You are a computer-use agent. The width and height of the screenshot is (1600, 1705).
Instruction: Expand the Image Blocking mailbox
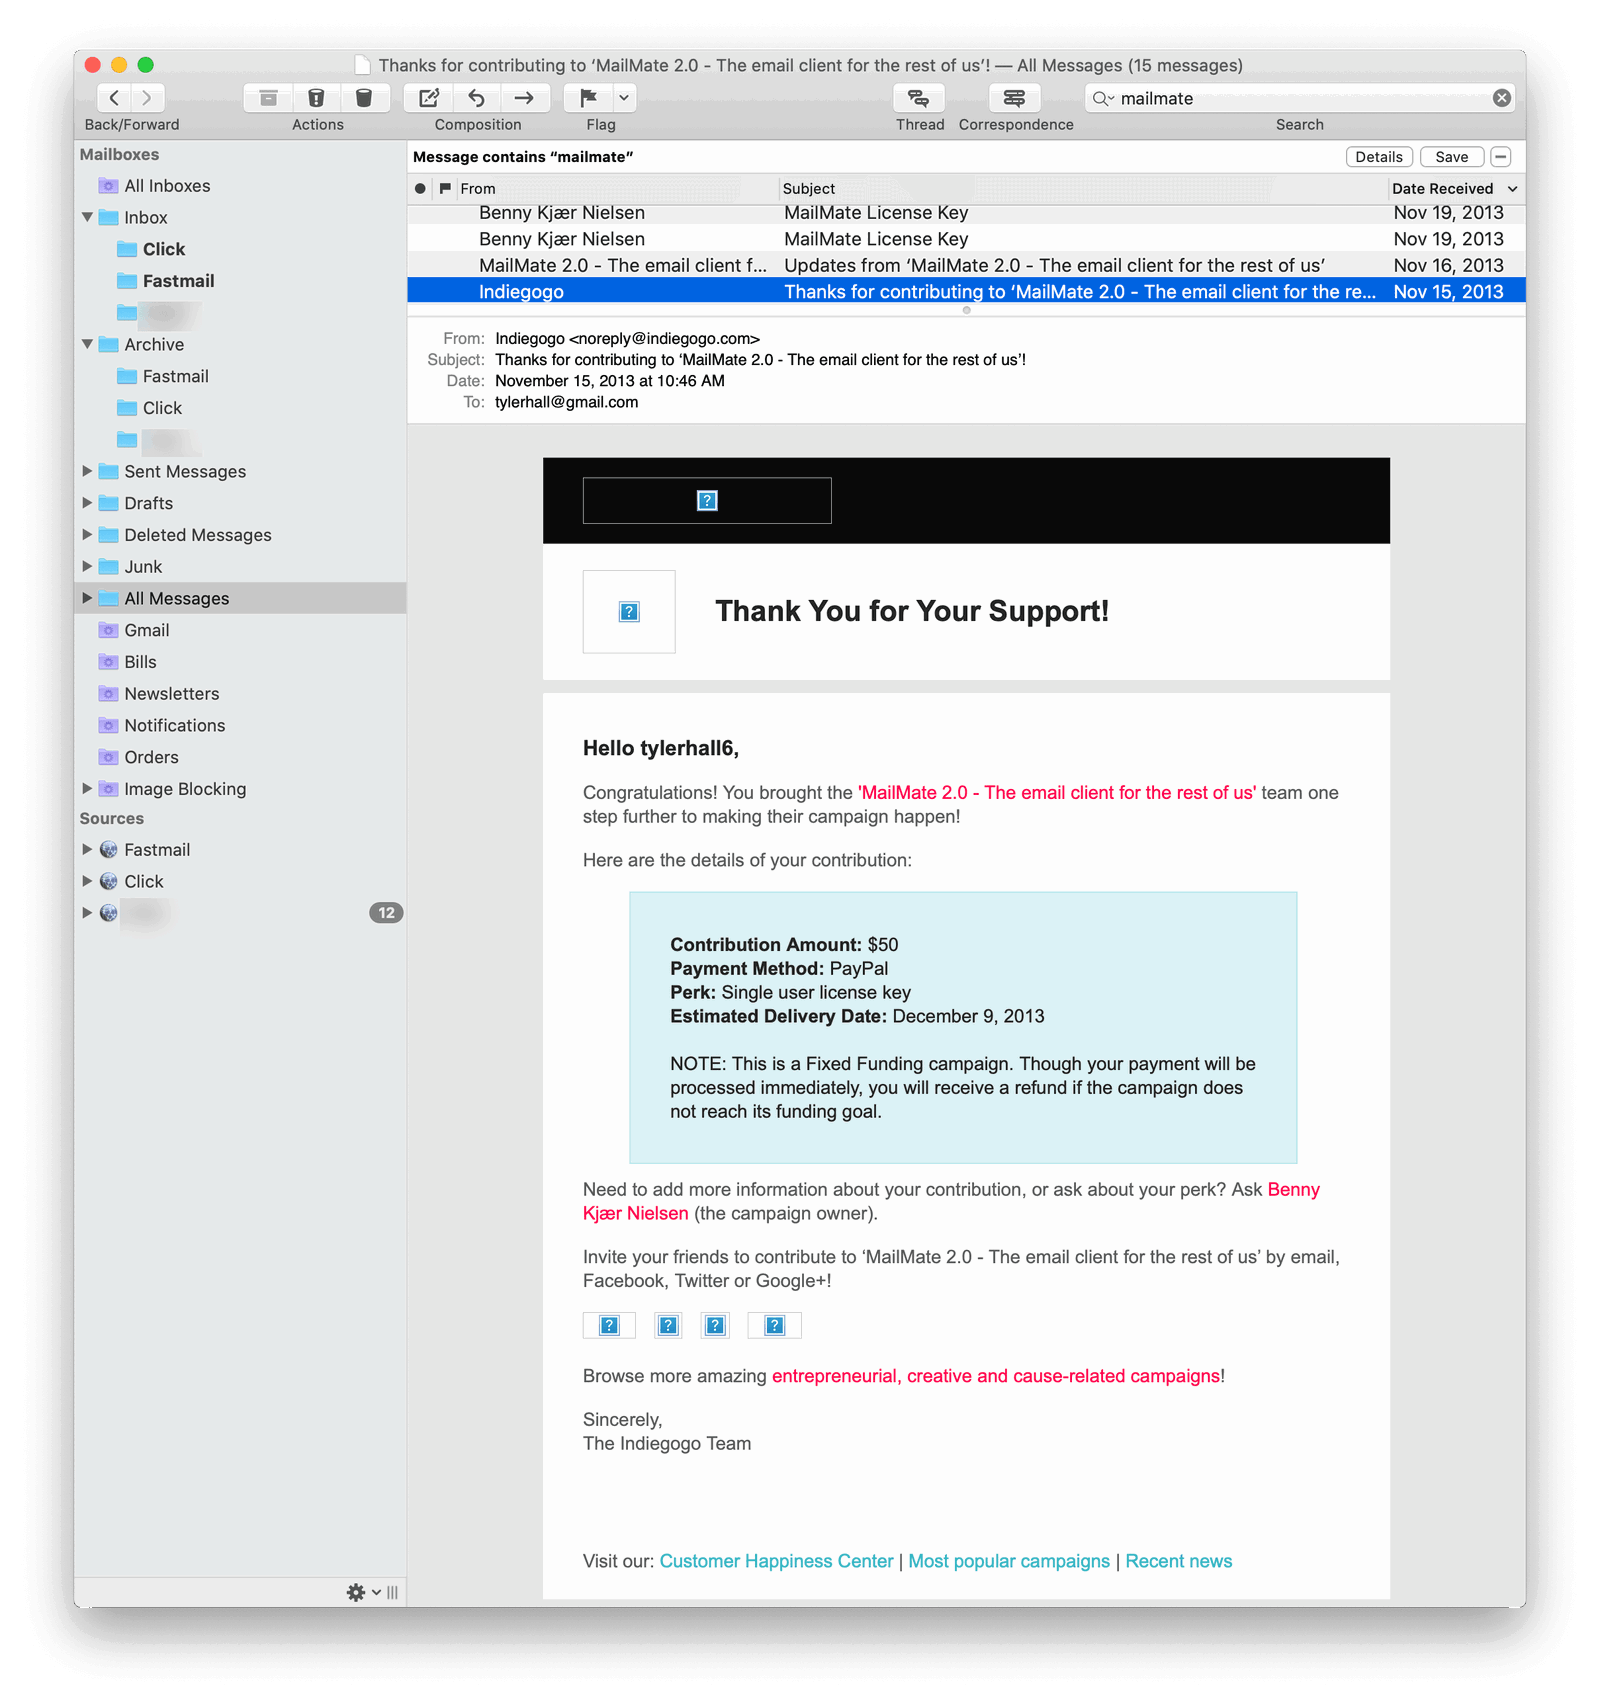[x=87, y=789]
